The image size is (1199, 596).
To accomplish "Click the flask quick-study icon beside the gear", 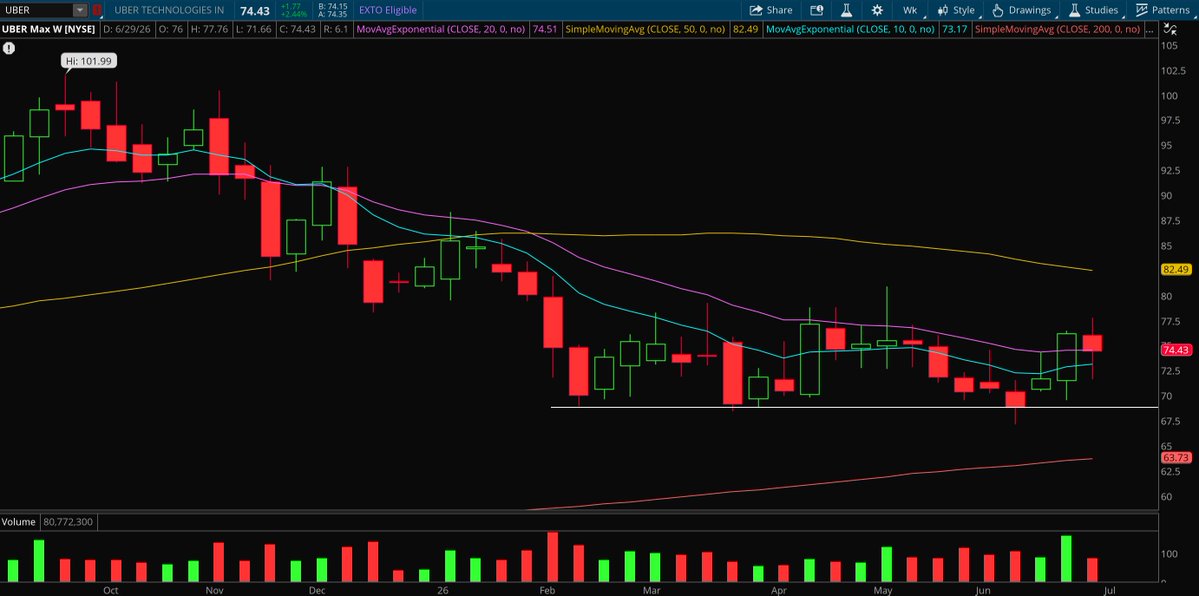I will click(846, 10).
